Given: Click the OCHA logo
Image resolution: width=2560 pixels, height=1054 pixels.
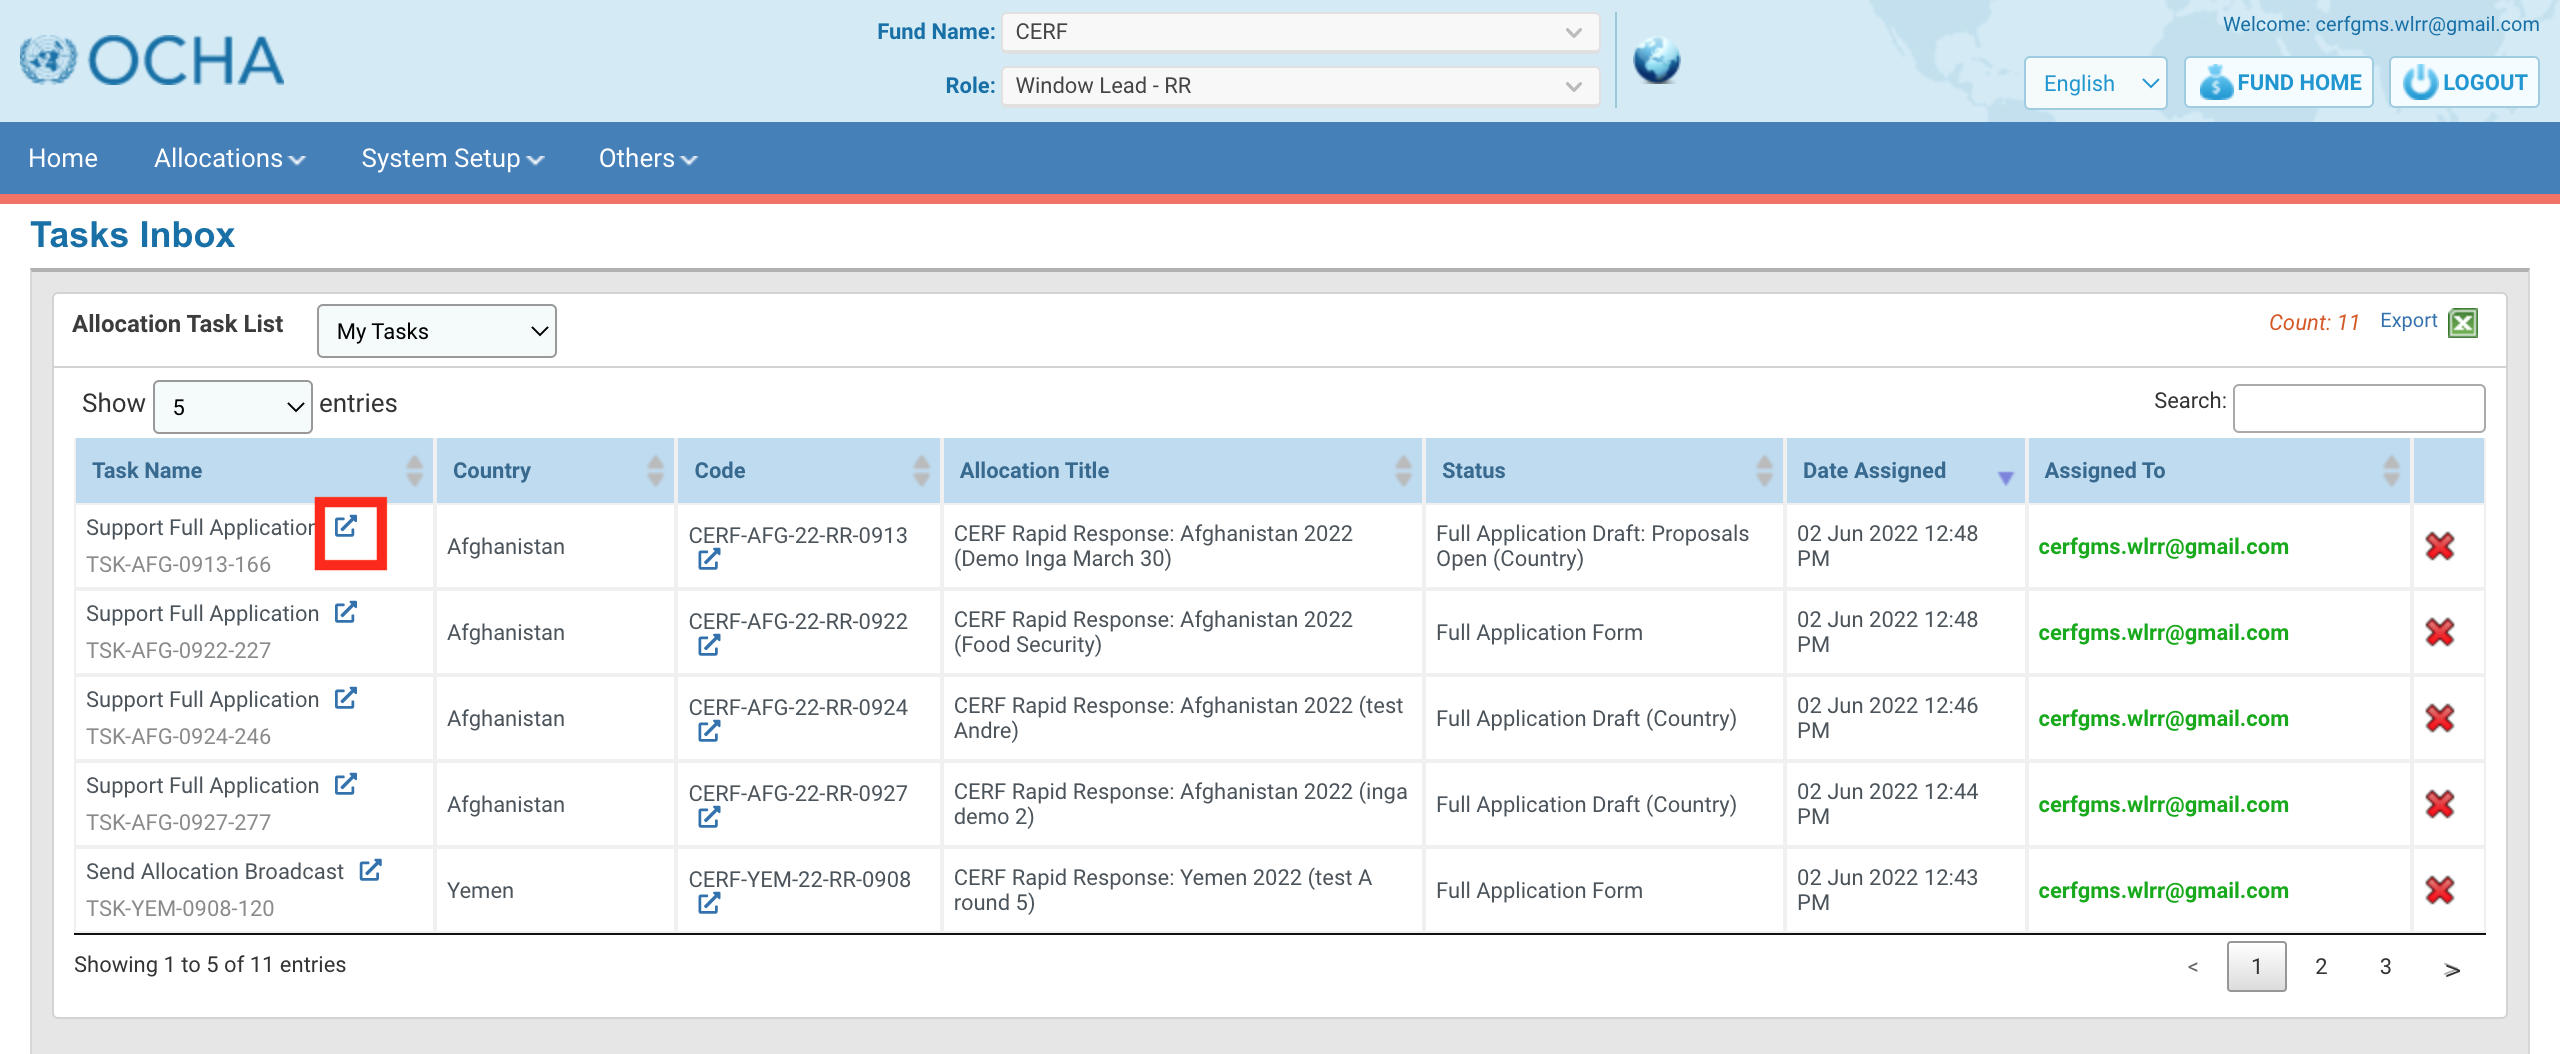Looking at the screenshot, I should click(152, 60).
